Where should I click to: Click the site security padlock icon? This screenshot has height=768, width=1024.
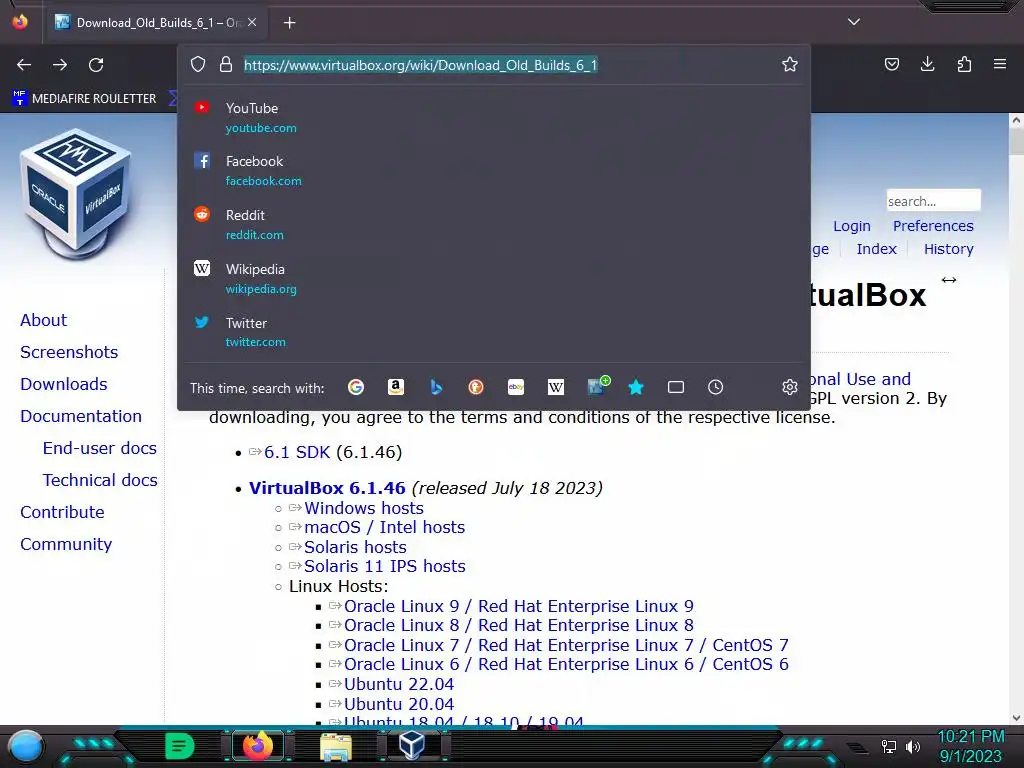(226, 64)
